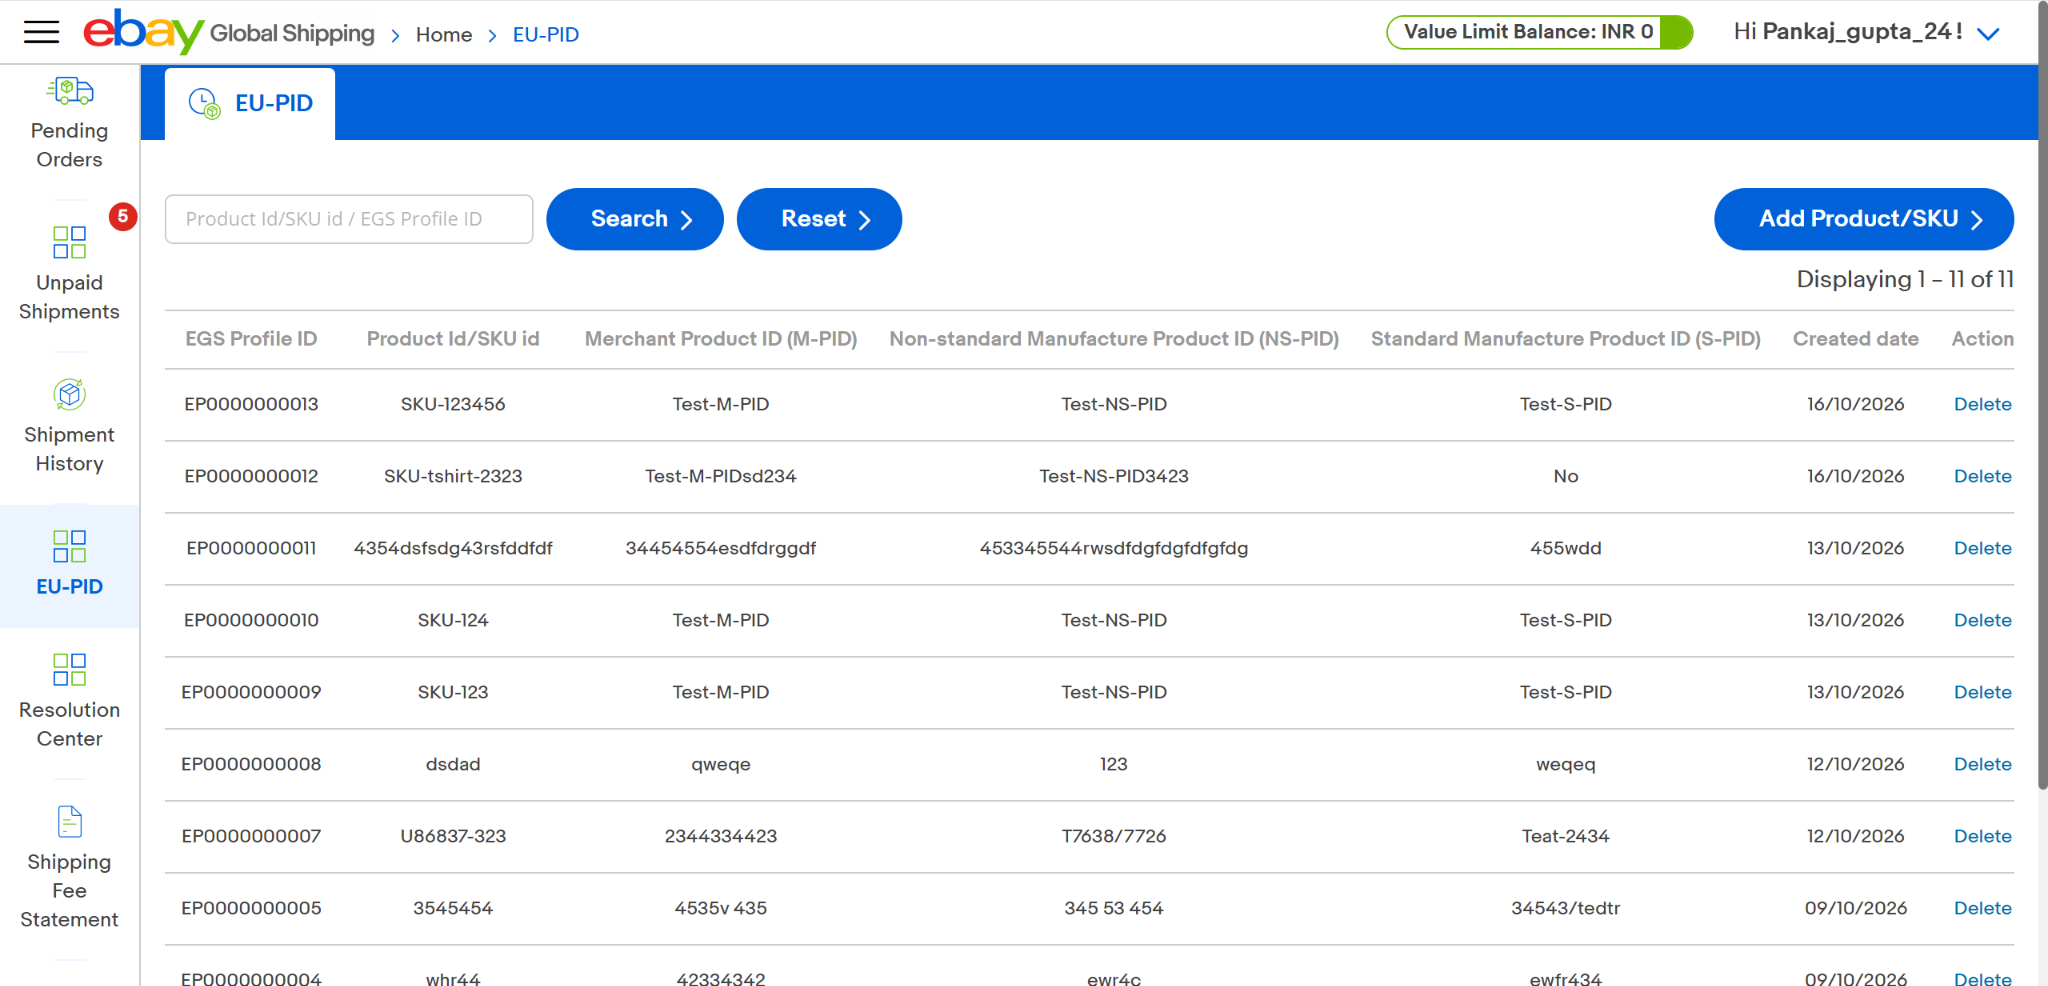Open Shipping Fee Statement sidebar label

pos(69,890)
